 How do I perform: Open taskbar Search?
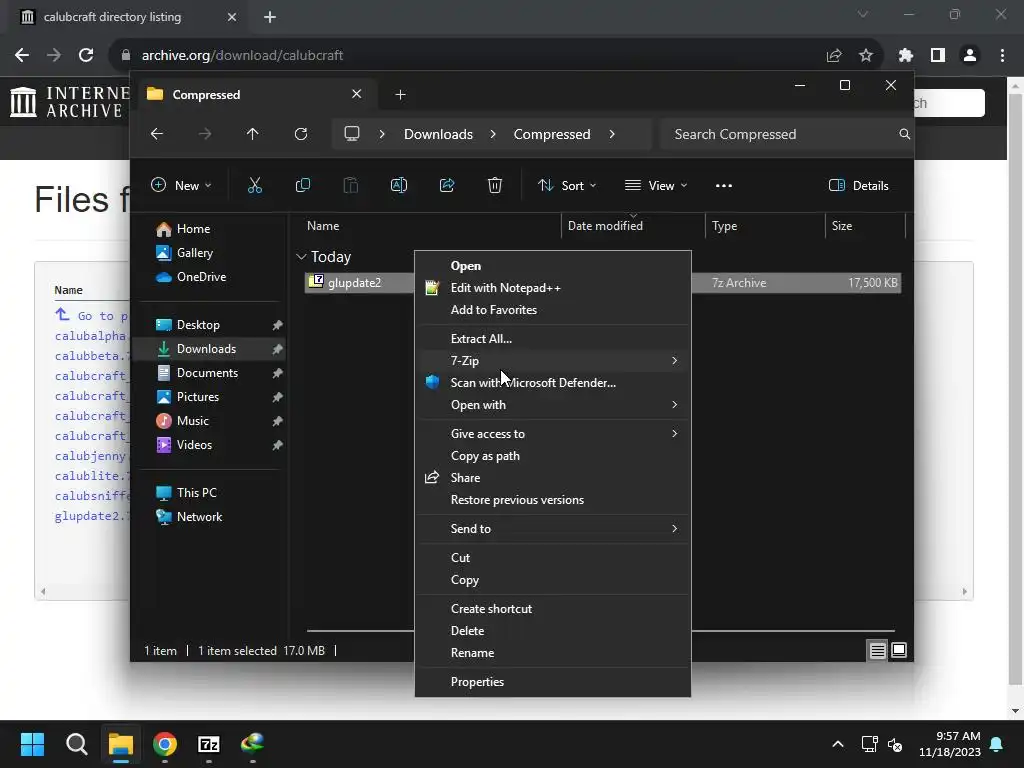coord(76,744)
